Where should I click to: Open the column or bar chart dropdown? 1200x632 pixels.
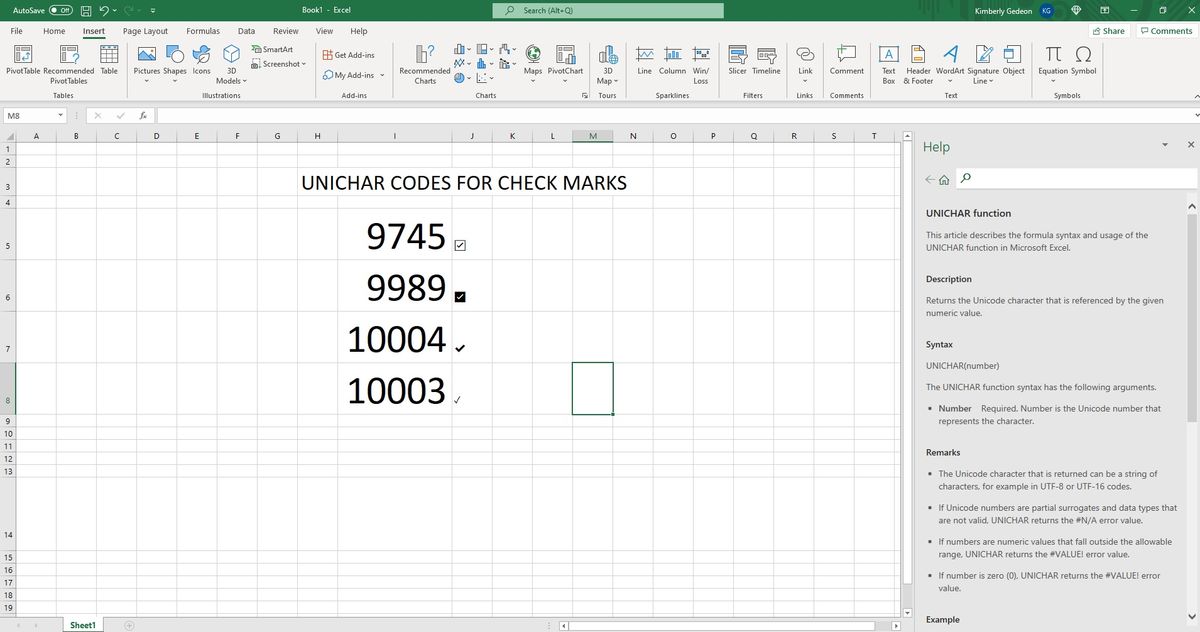click(468, 48)
